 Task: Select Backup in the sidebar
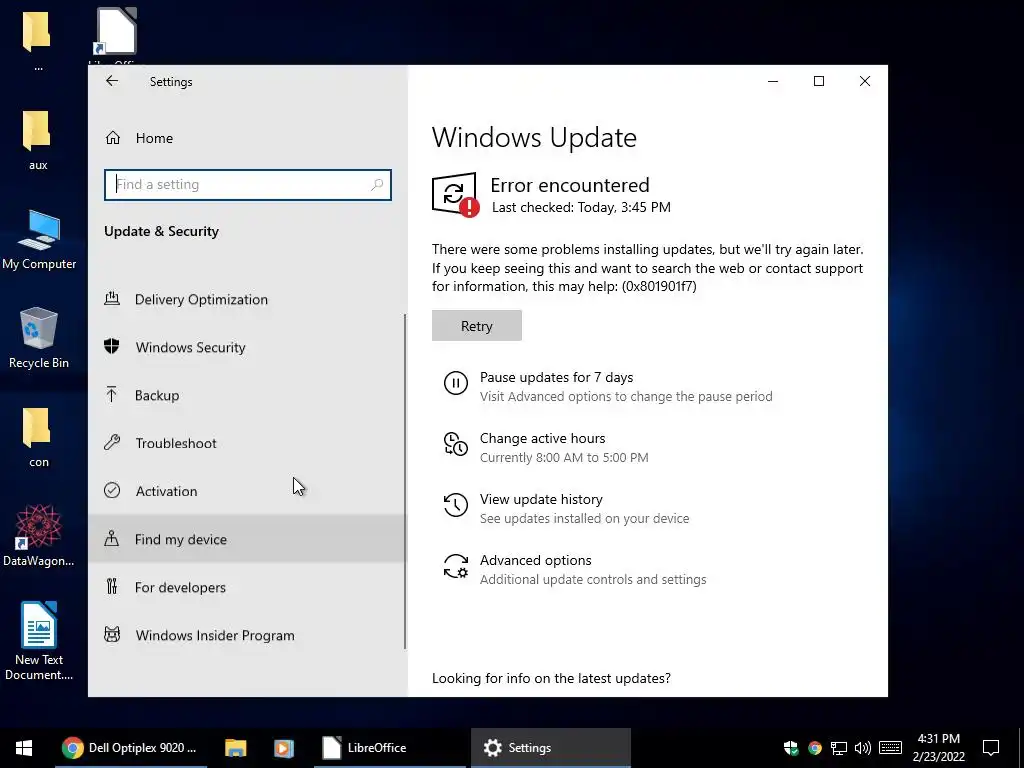(248, 395)
